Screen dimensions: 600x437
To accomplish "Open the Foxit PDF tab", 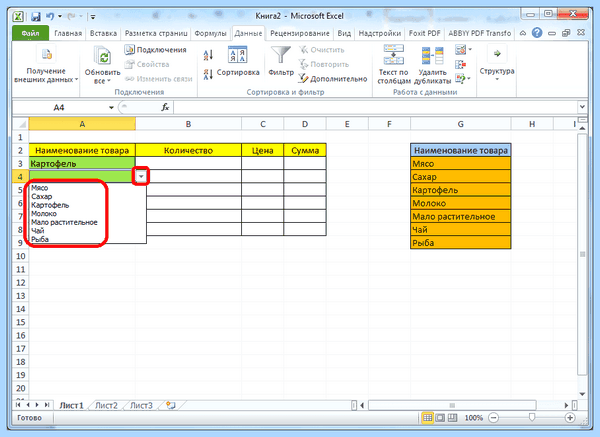I will click(424, 33).
